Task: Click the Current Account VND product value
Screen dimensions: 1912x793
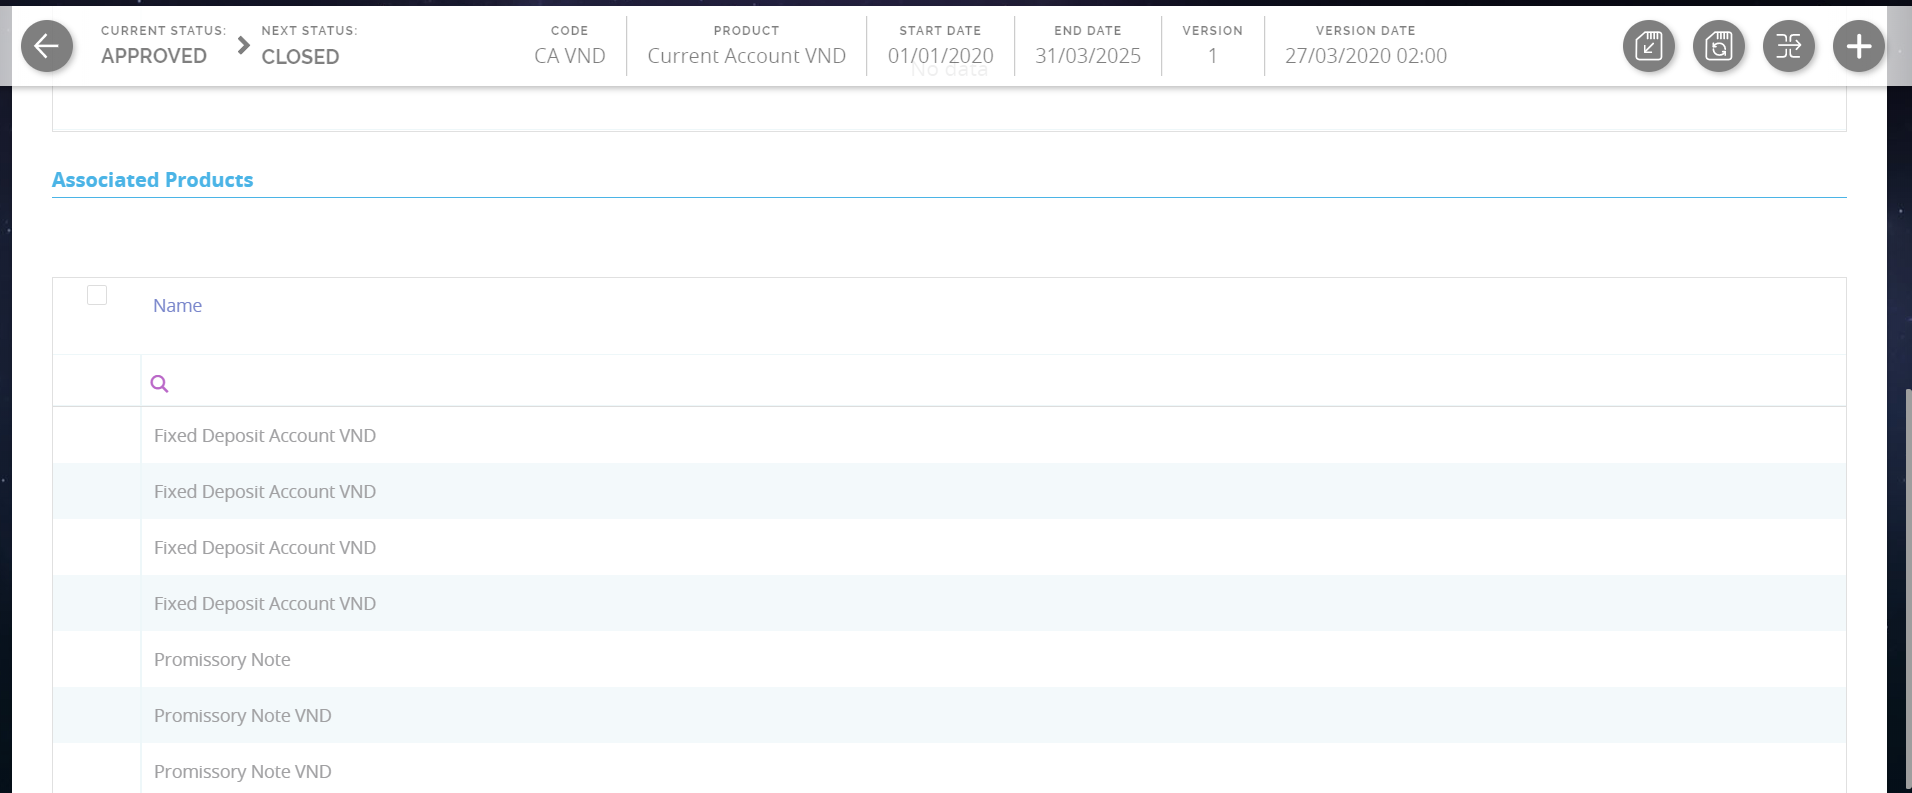Action: coord(746,56)
